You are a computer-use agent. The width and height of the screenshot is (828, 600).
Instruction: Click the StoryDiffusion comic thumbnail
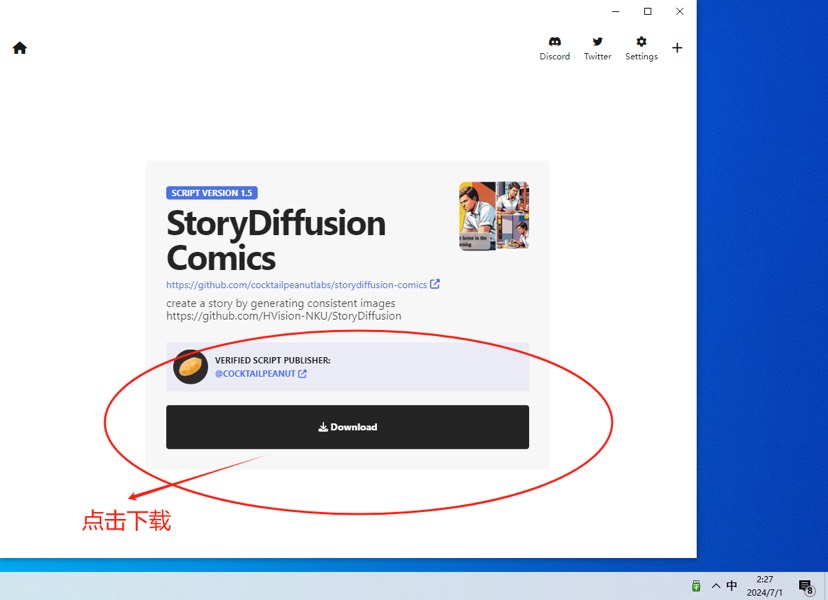click(494, 215)
